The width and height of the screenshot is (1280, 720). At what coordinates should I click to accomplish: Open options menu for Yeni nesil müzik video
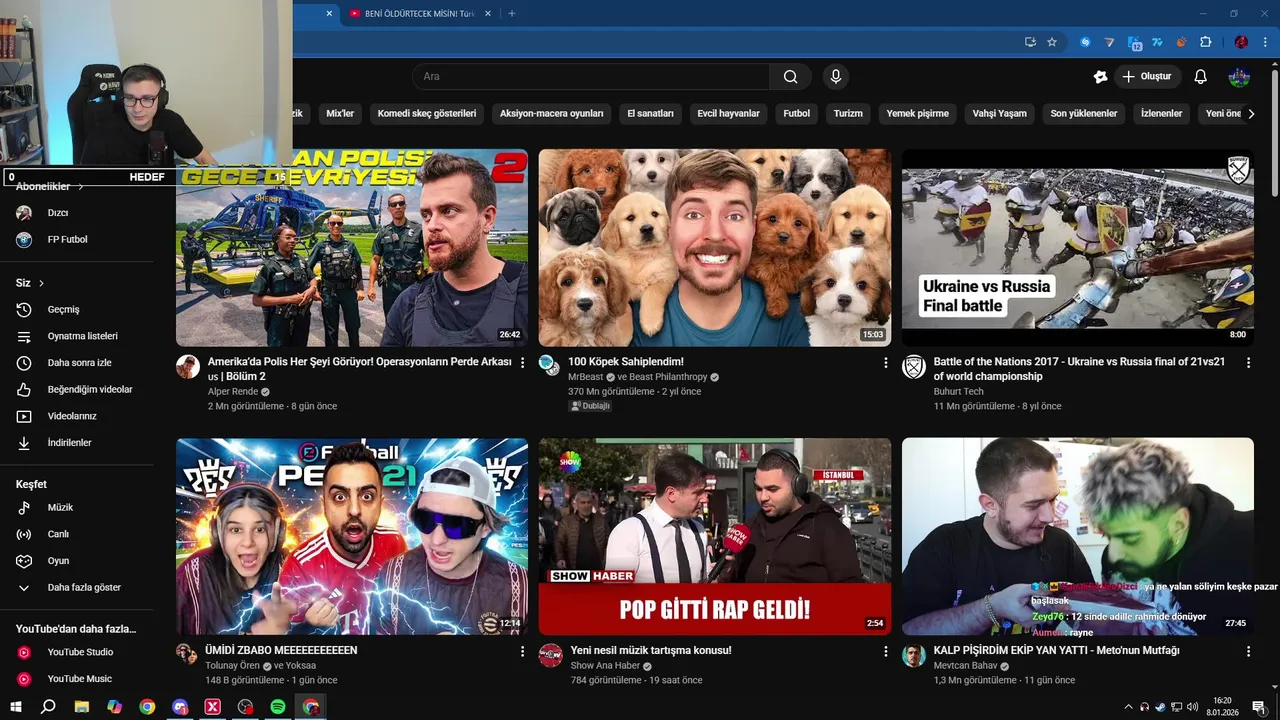pos(885,651)
